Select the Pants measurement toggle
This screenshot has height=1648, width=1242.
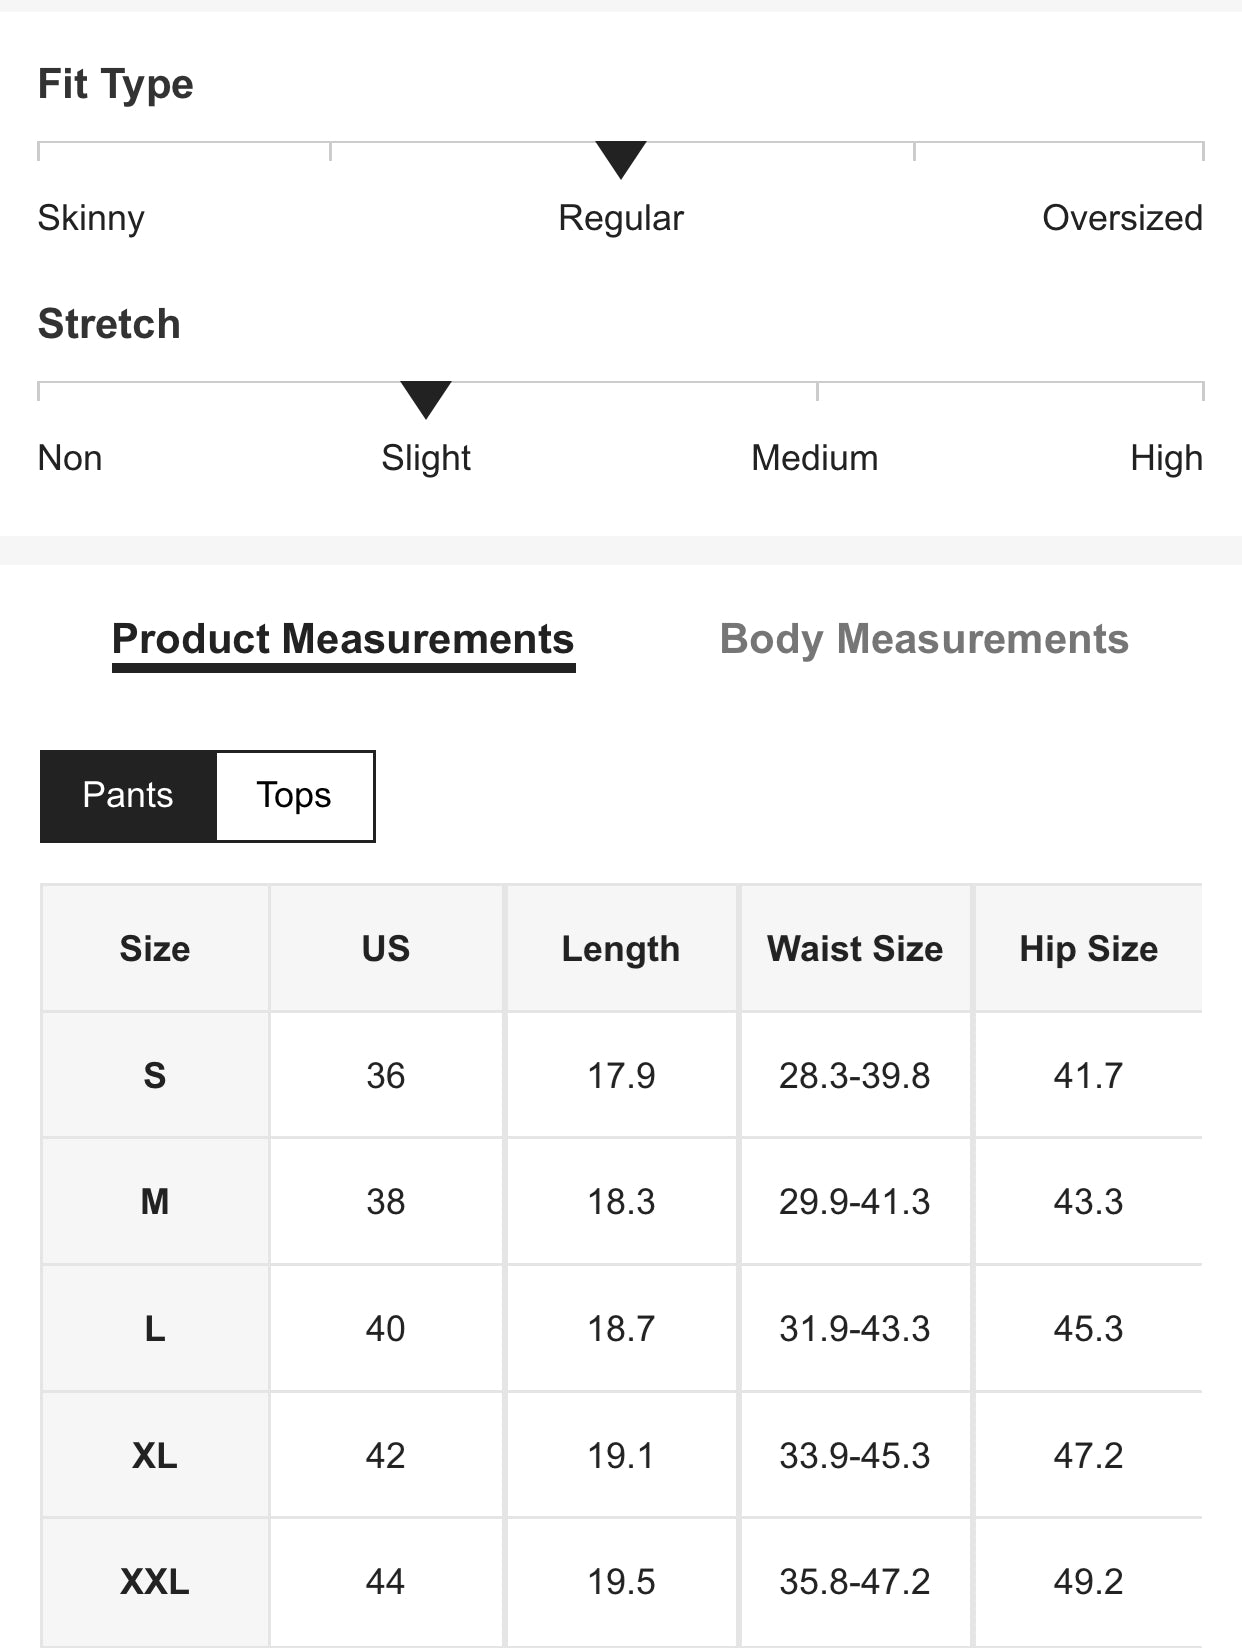click(x=128, y=796)
